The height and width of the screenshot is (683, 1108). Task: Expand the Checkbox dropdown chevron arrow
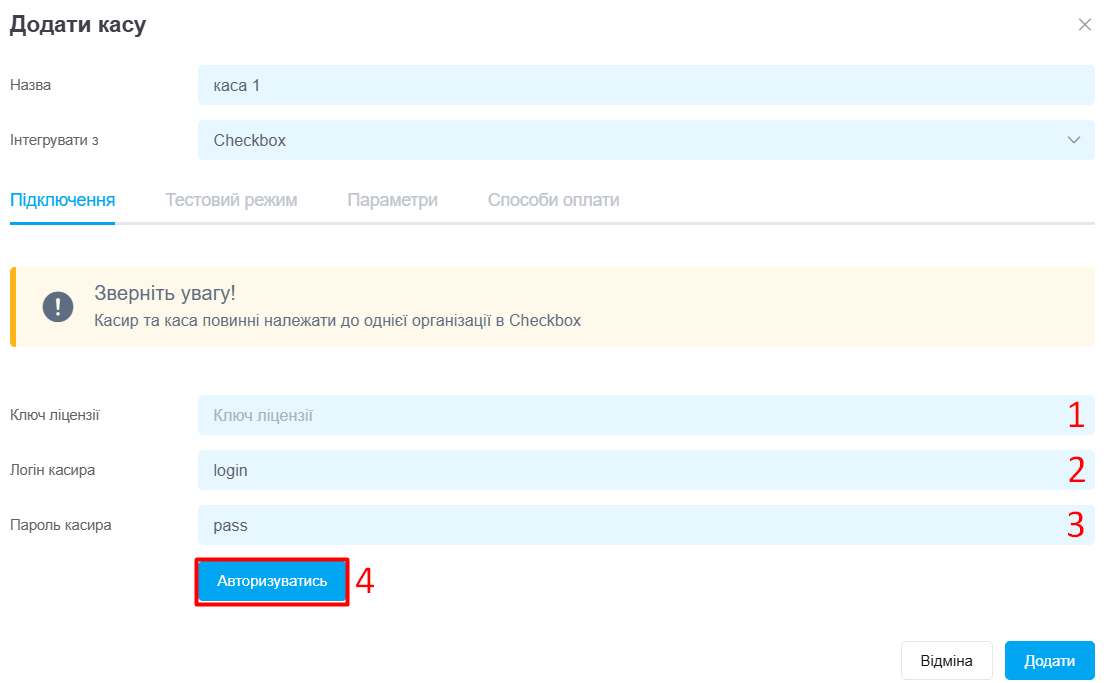coord(1073,140)
